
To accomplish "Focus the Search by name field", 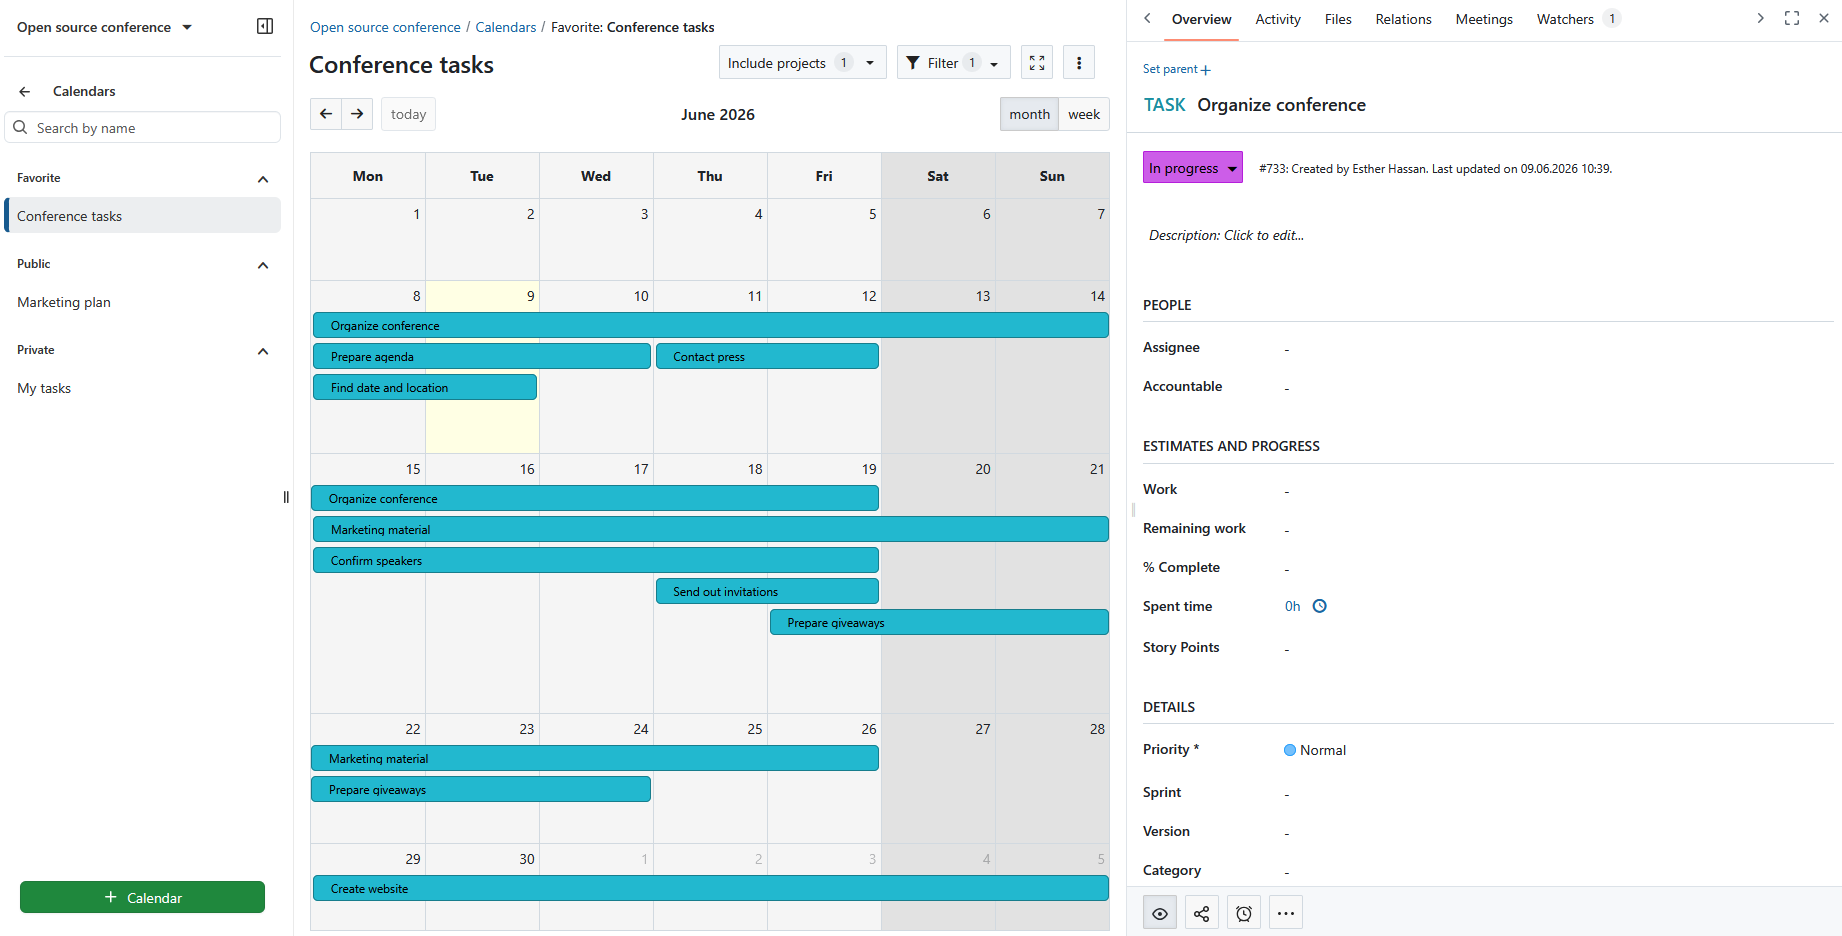I will click(x=143, y=128).
